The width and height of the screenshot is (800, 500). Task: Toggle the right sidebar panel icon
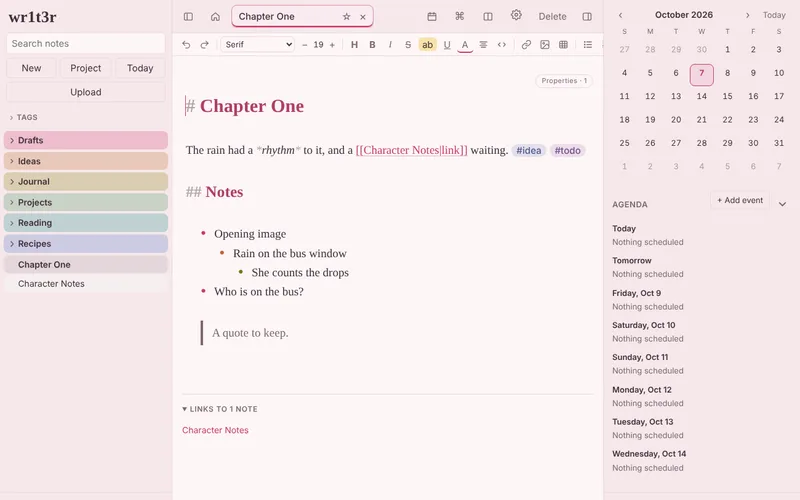(x=587, y=16)
